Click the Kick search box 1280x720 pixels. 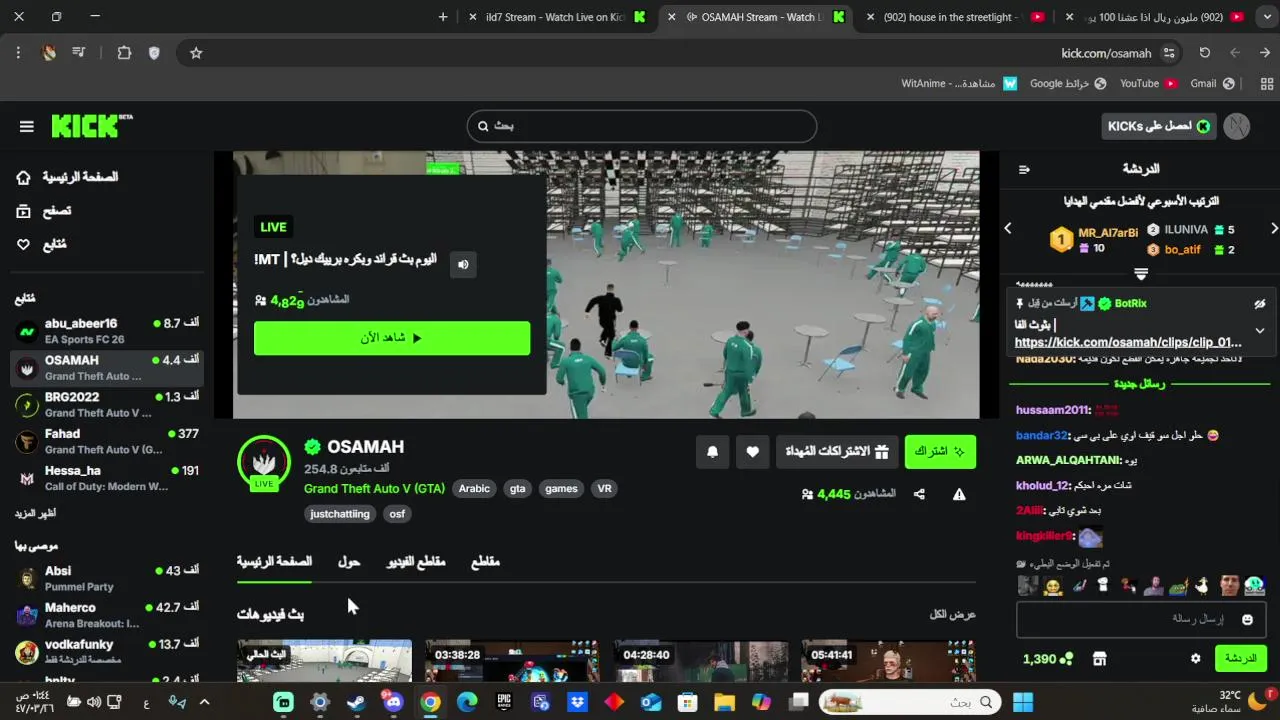(642, 126)
